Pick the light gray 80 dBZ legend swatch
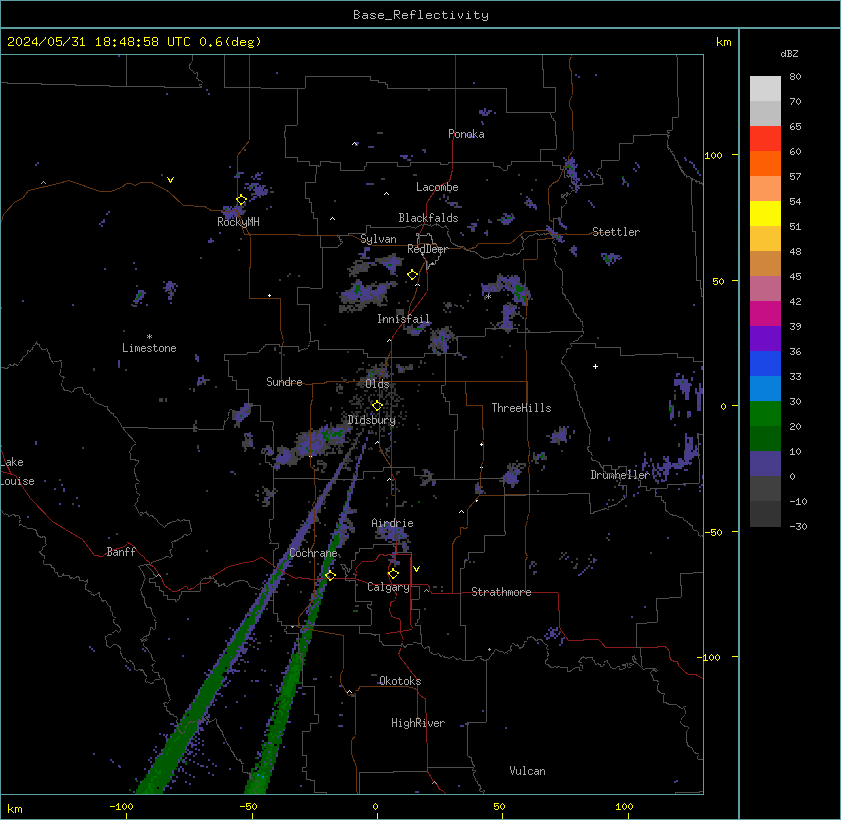The width and height of the screenshot is (841, 820). pyautogui.click(x=765, y=89)
